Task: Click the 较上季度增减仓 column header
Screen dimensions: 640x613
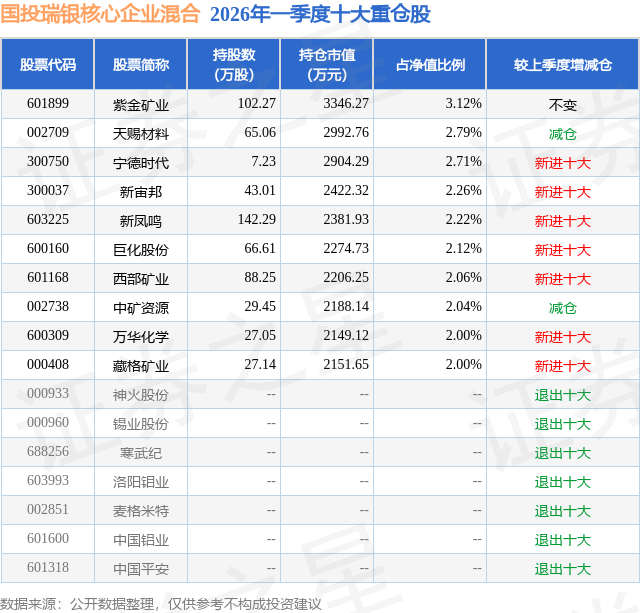Action: click(x=562, y=64)
